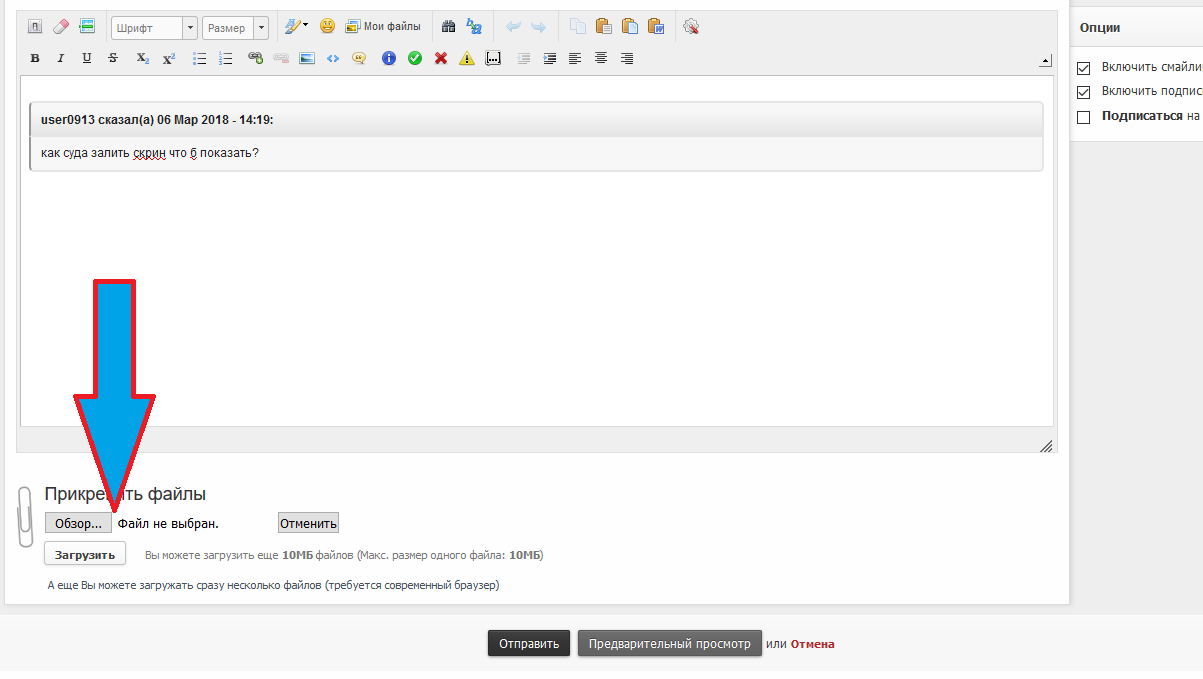1203x679 pixels.
Task: Click the strikethrough text icon
Action: [113, 59]
